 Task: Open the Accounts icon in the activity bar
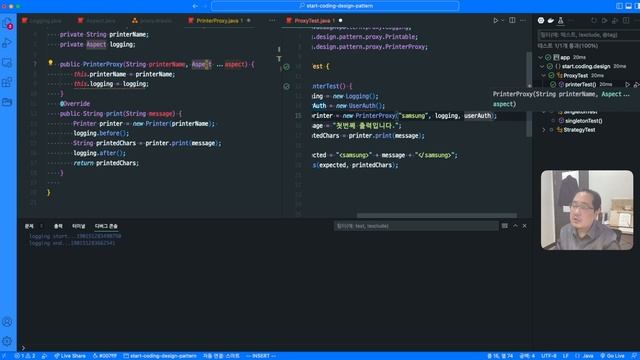pos(7,322)
